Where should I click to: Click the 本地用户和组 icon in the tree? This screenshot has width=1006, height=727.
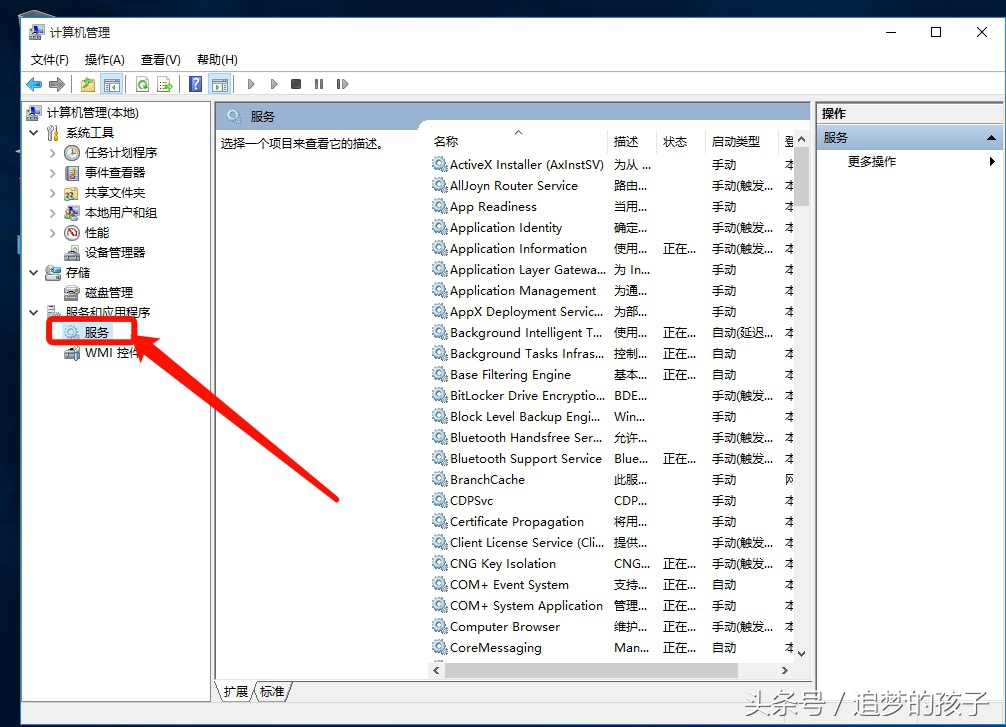72,213
